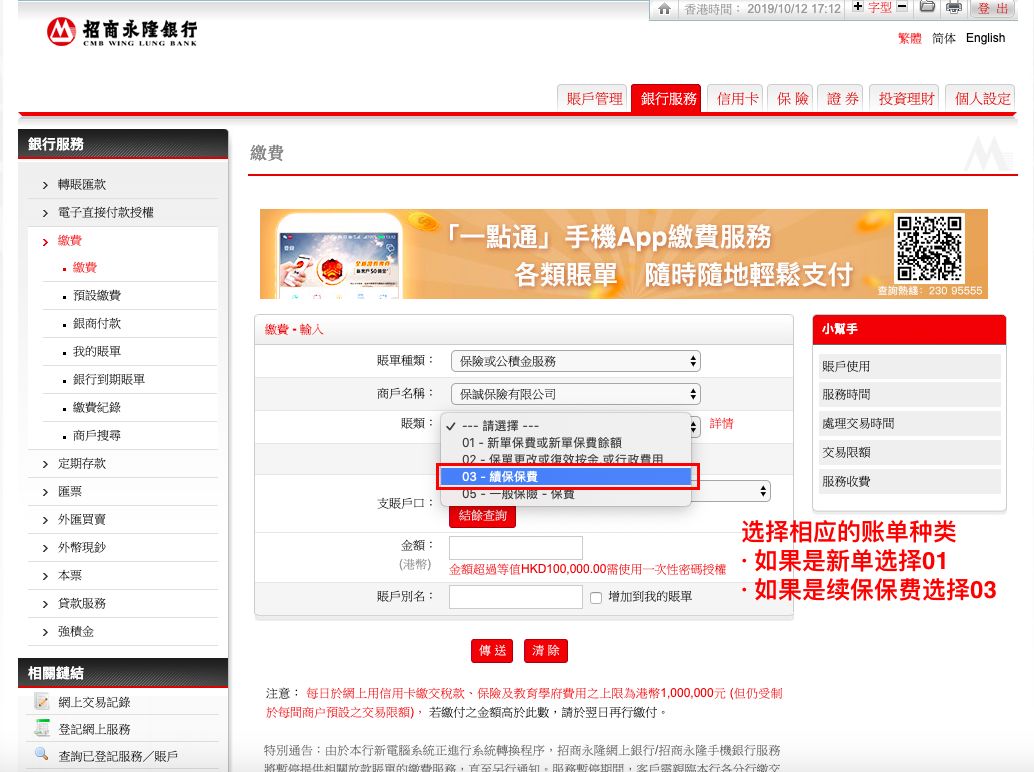
Task: Open the 詳情 details link
Action: click(721, 424)
